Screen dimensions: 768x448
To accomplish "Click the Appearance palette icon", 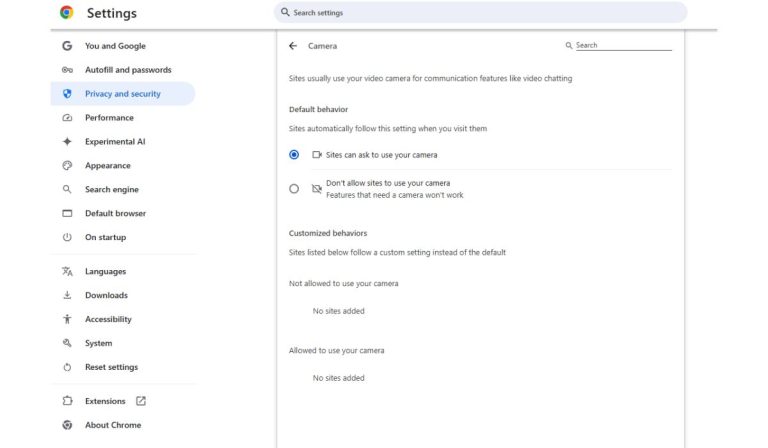I will click(x=67, y=166).
